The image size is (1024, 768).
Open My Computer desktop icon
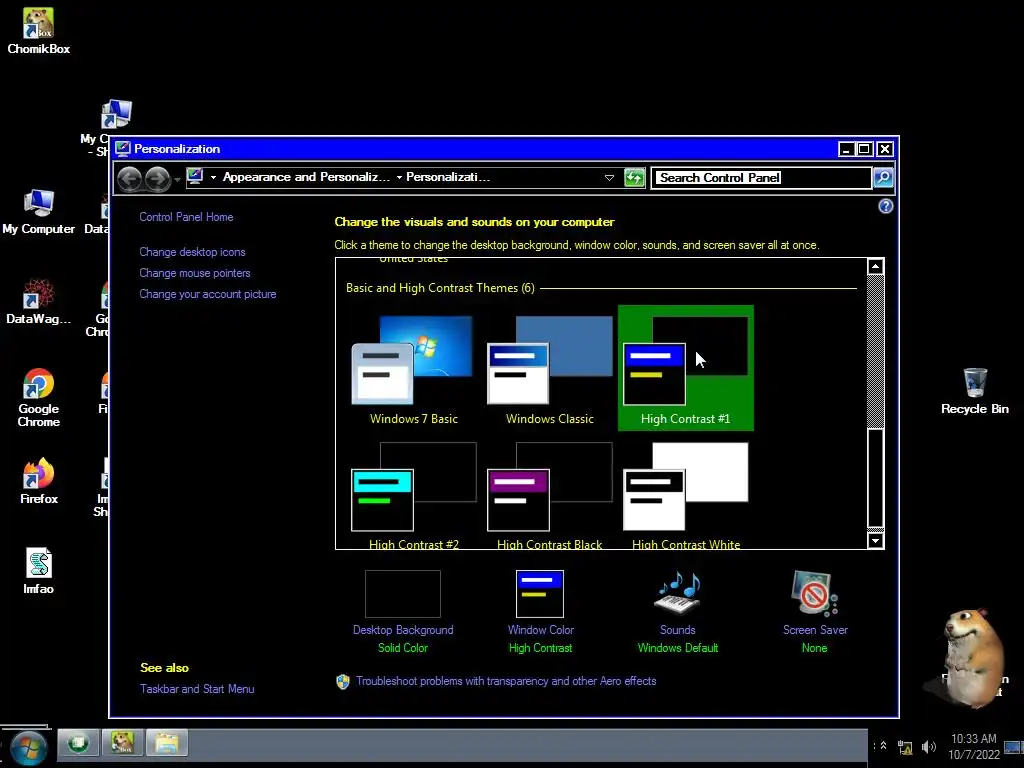[x=38, y=212]
